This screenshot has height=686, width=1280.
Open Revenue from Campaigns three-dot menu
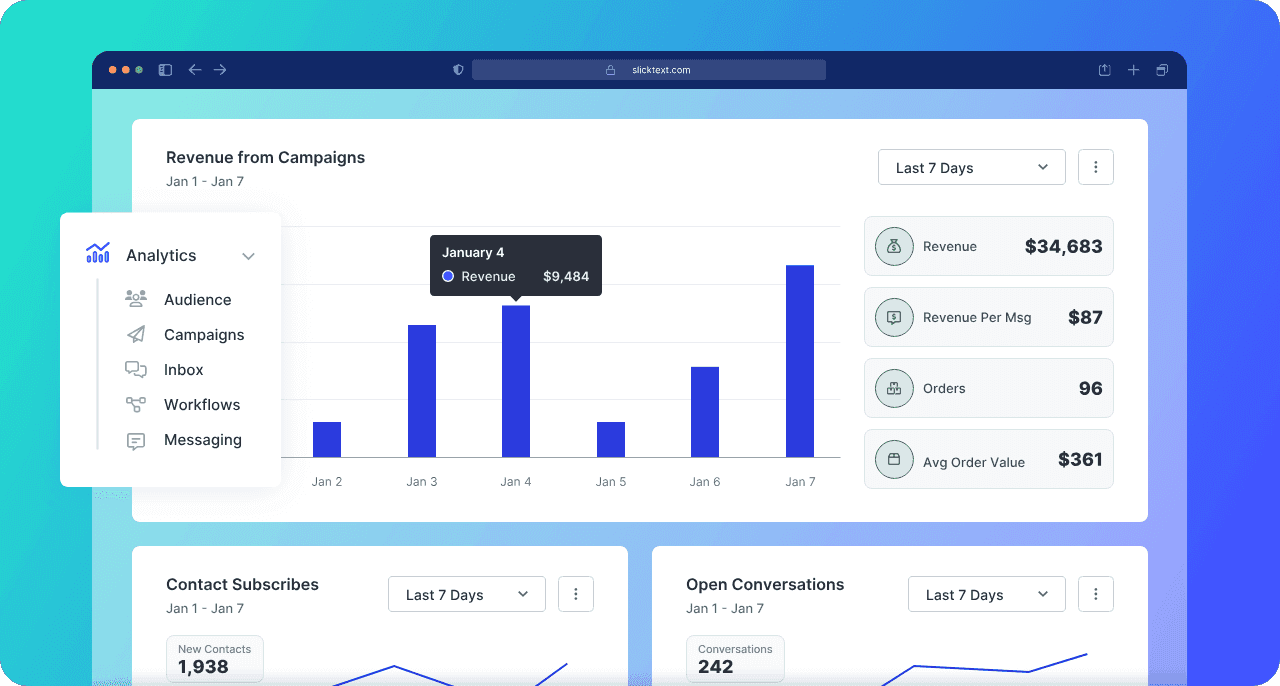point(1096,167)
